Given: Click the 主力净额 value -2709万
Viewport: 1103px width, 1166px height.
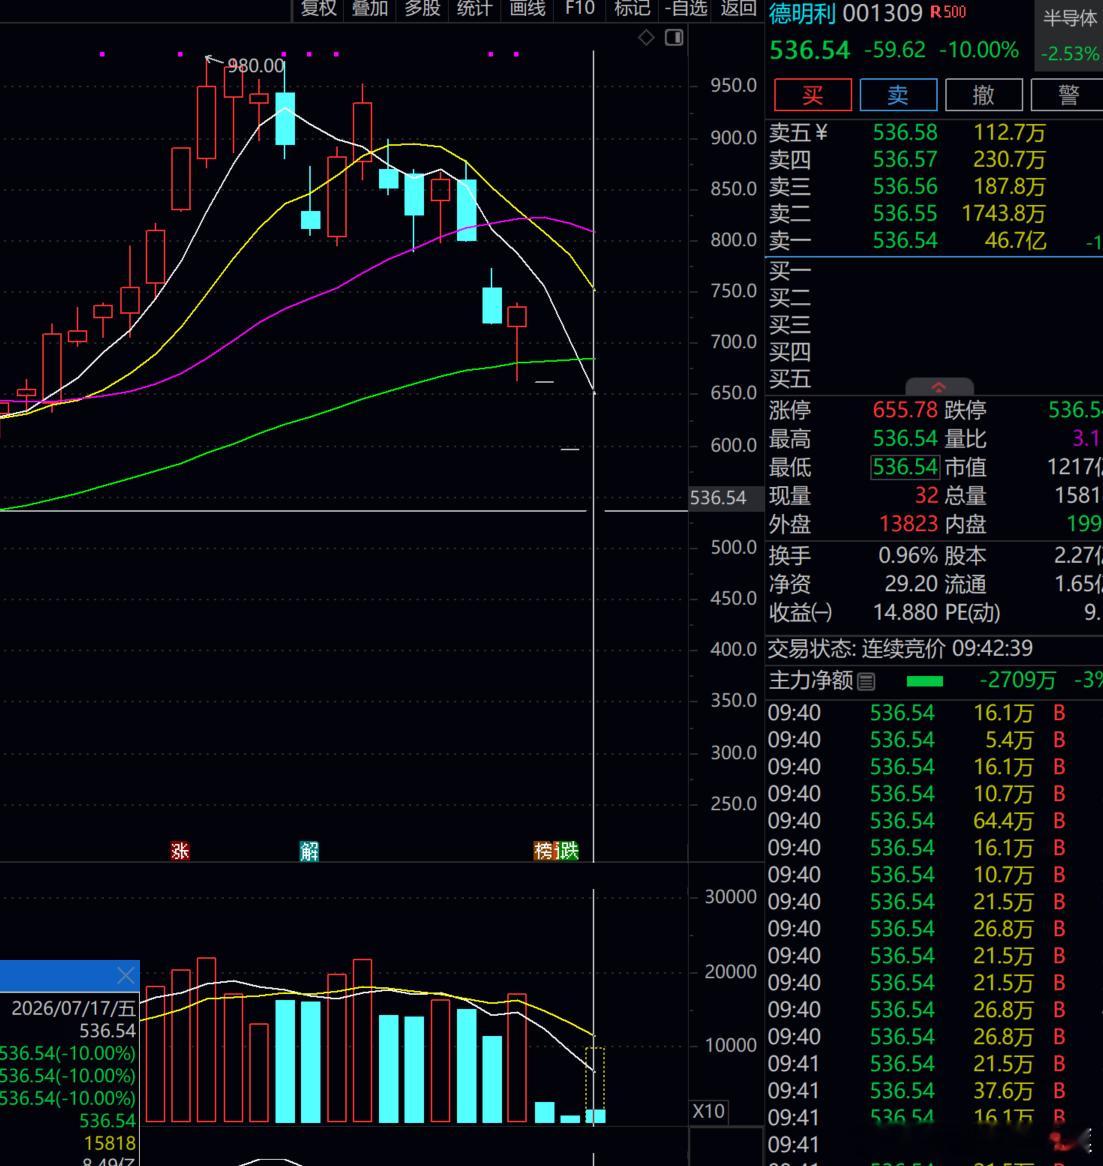Looking at the screenshot, I should click(x=1017, y=680).
